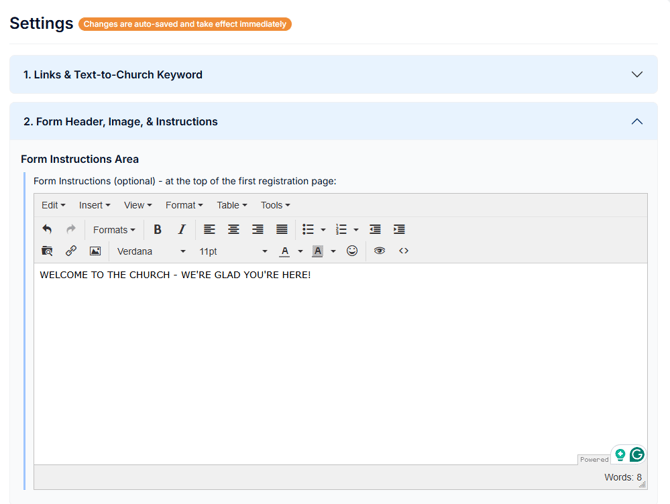The width and height of the screenshot is (670, 504).
Task: Click the green Grammarly G icon
Action: [637, 454]
